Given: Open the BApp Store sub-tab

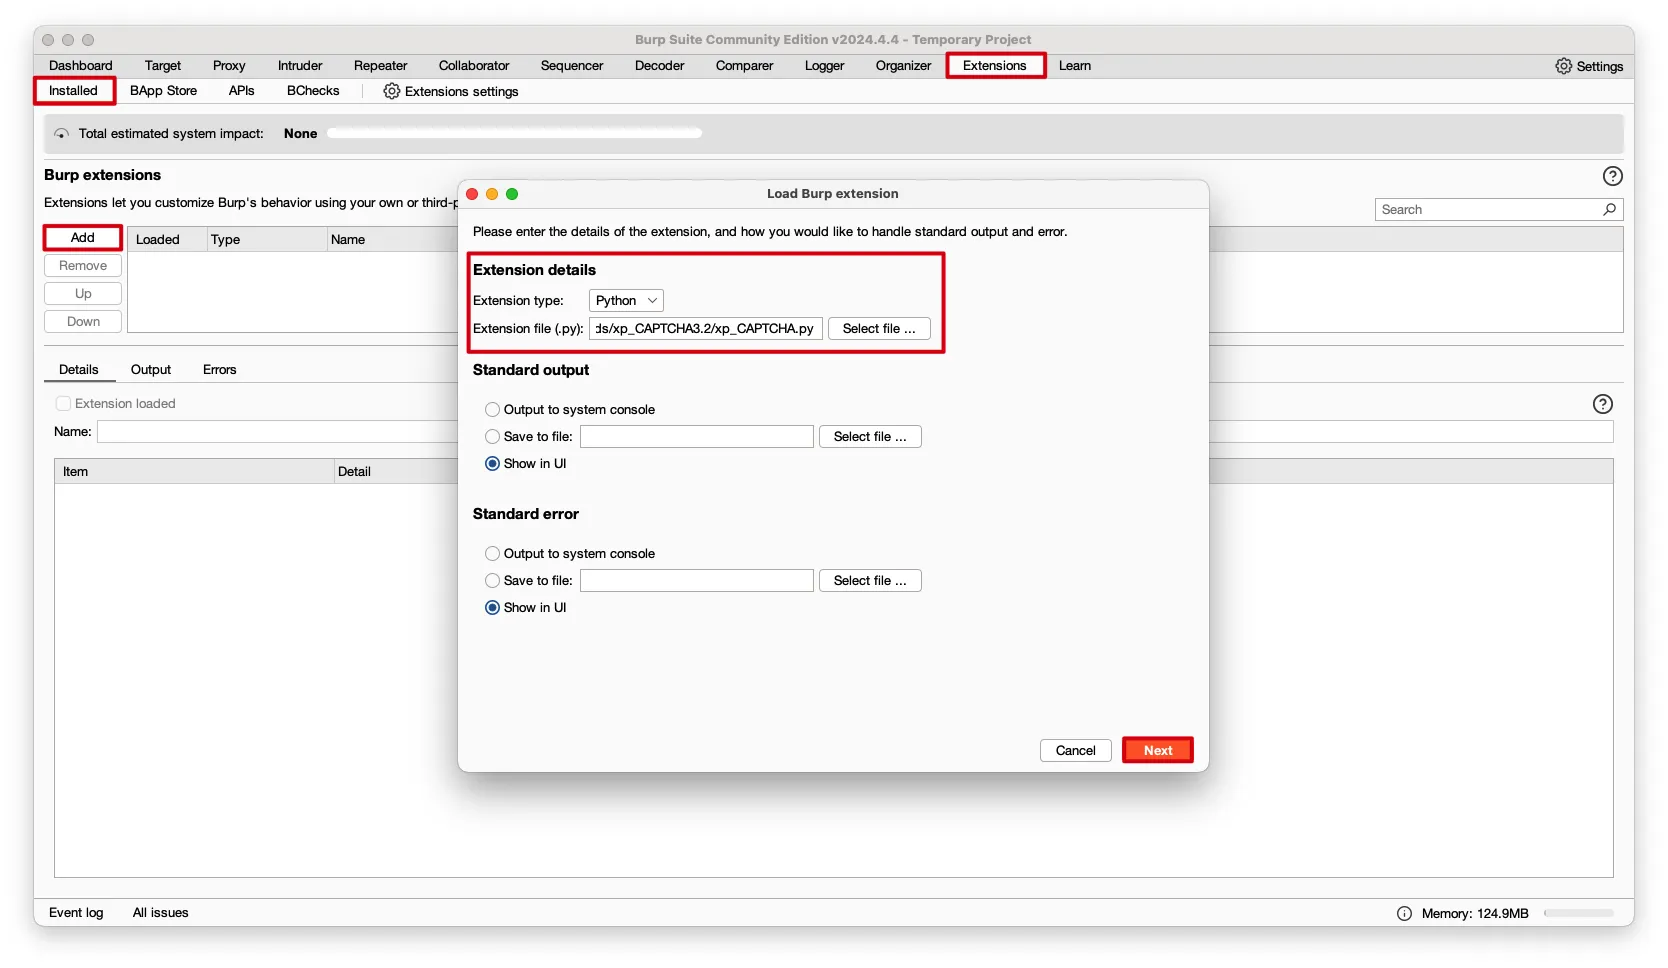Looking at the screenshot, I should [164, 91].
